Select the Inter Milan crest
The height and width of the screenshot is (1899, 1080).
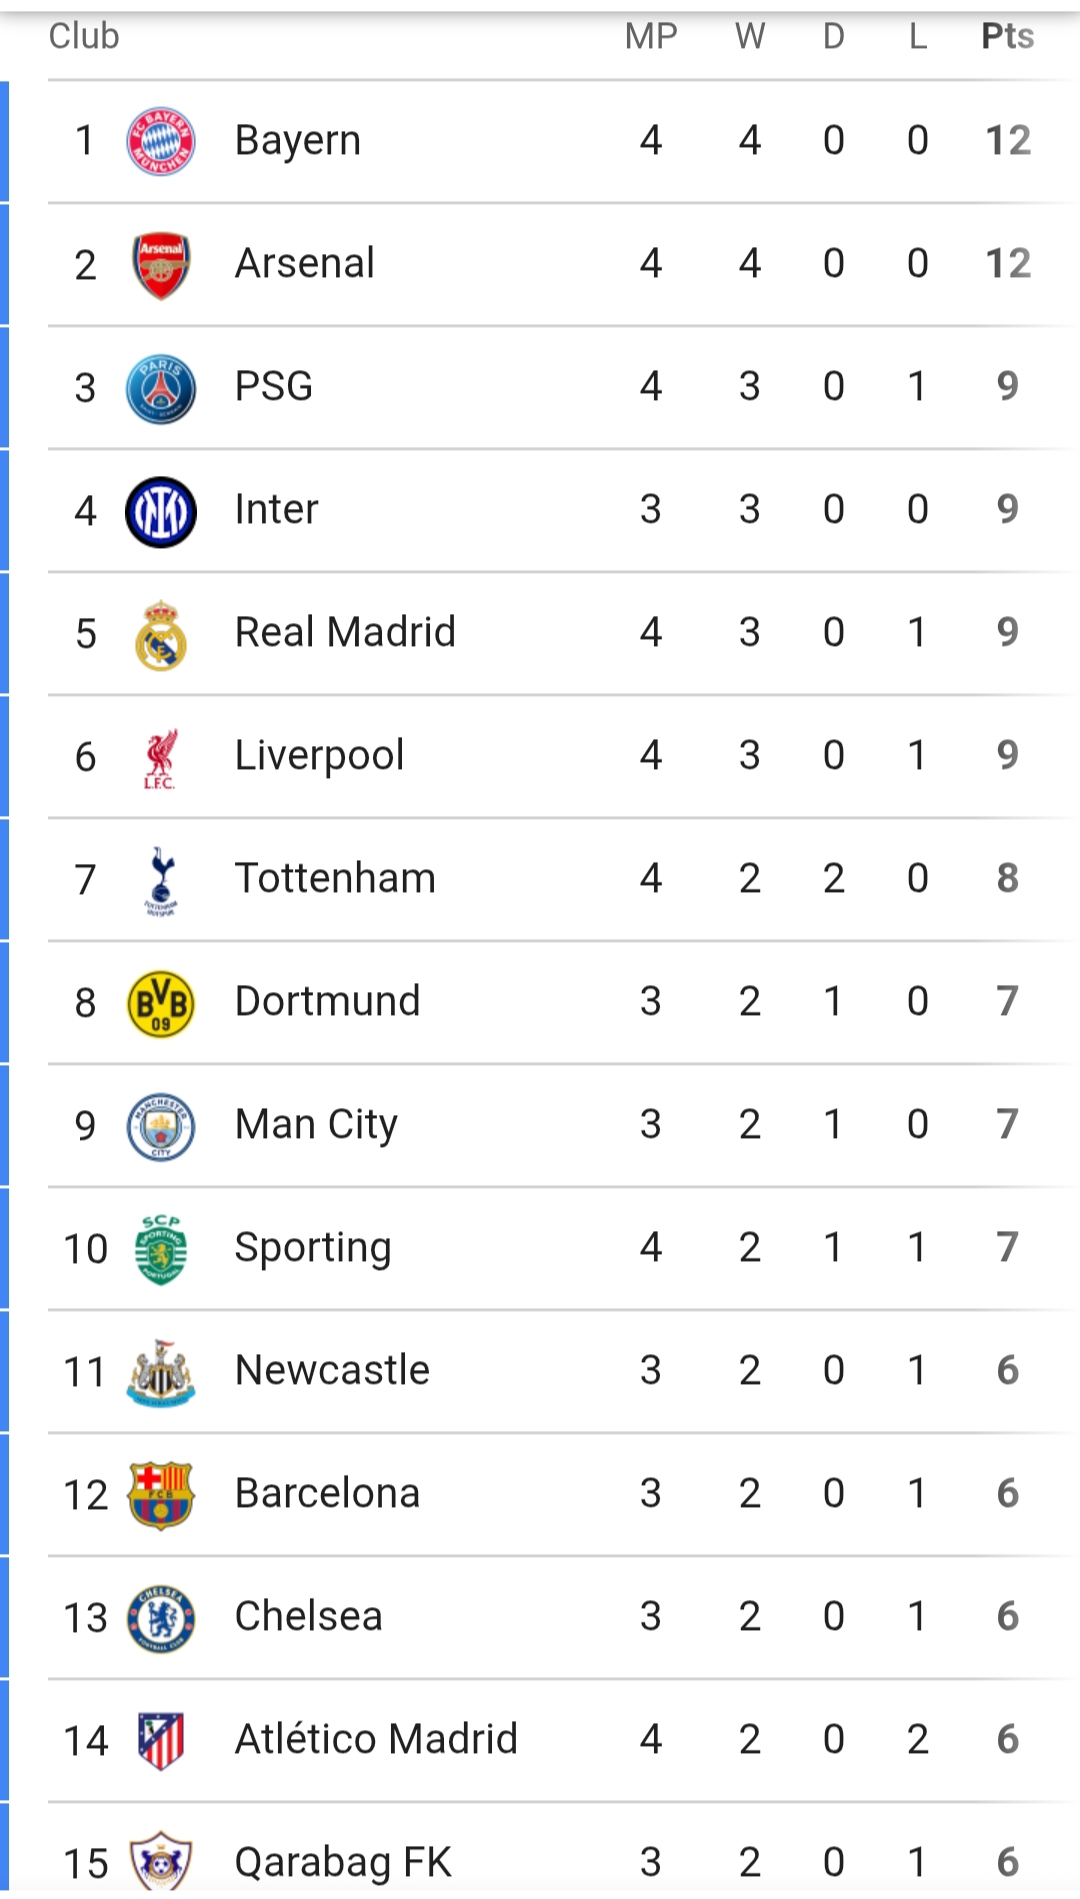(x=160, y=511)
